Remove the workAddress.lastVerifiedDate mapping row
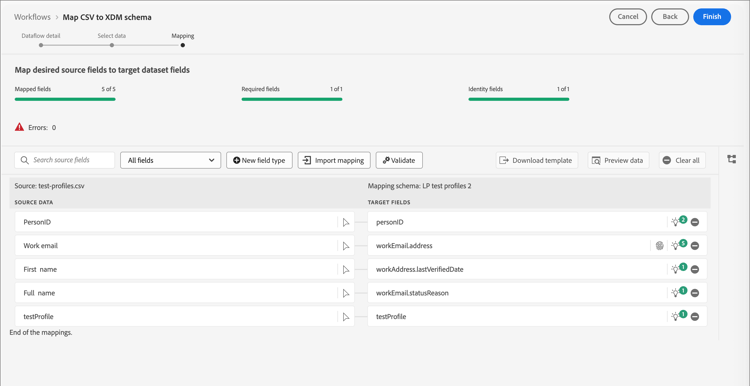The width and height of the screenshot is (750, 386). click(695, 270)
